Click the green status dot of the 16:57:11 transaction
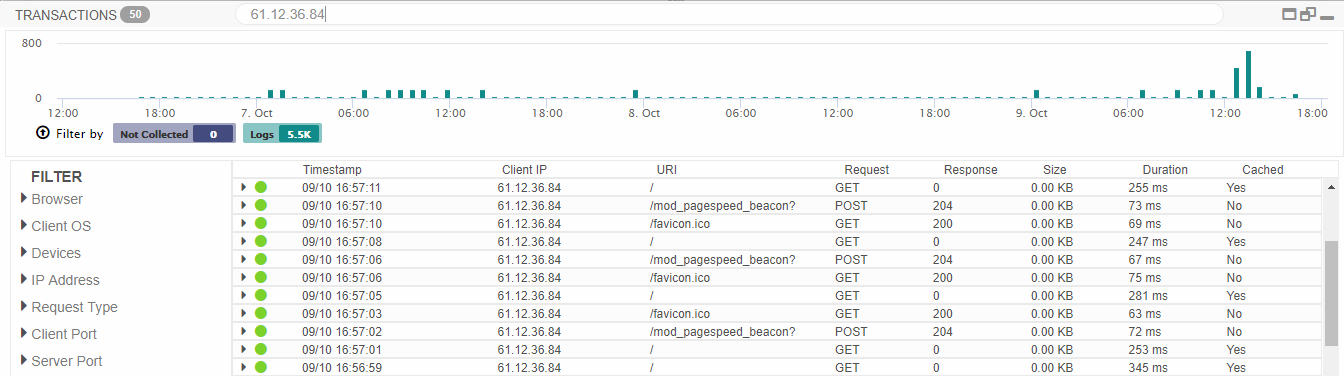 click(x=261, y=187)
